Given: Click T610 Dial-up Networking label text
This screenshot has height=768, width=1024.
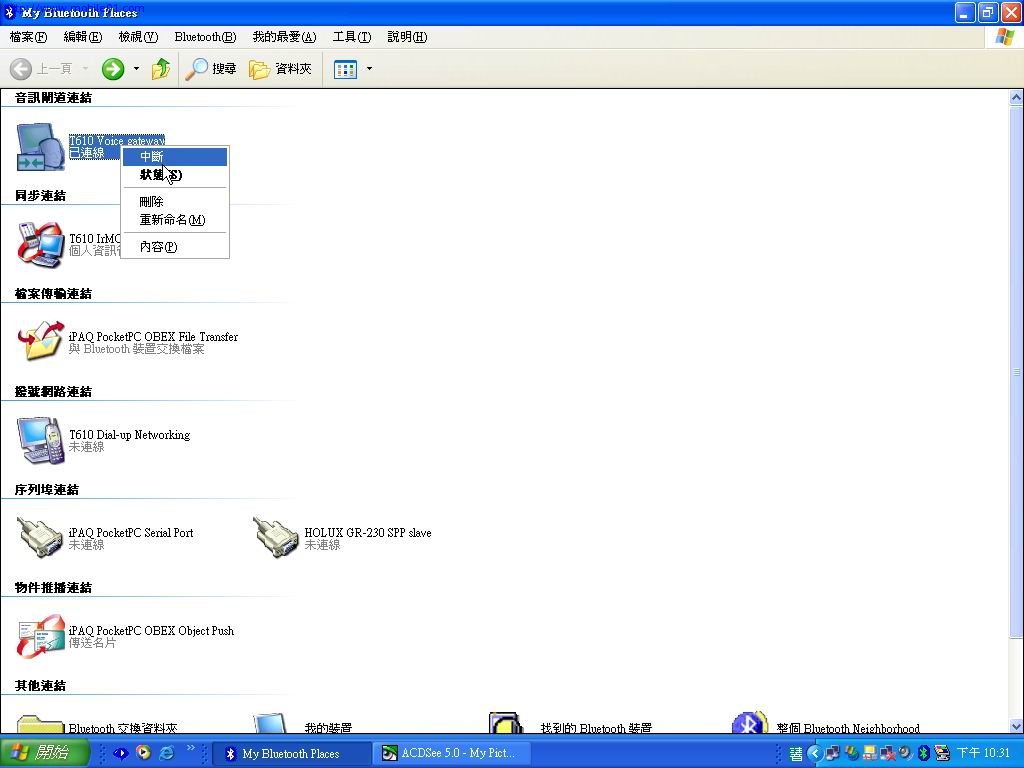Looking at the screenshot, I should coord(129,435).
